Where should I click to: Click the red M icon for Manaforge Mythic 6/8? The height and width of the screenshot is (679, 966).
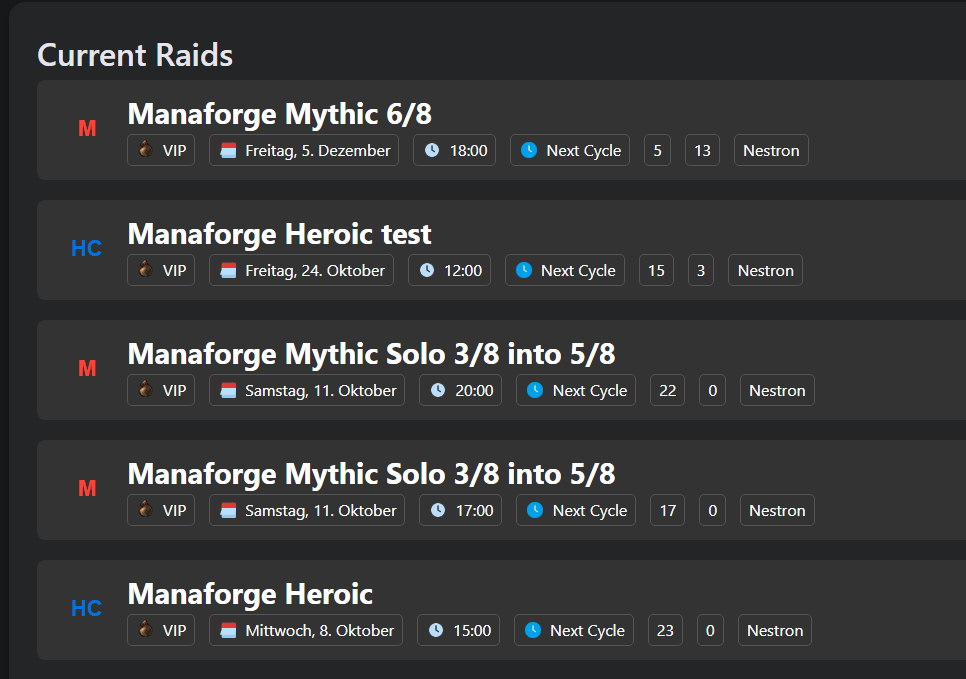coord(87,129)
